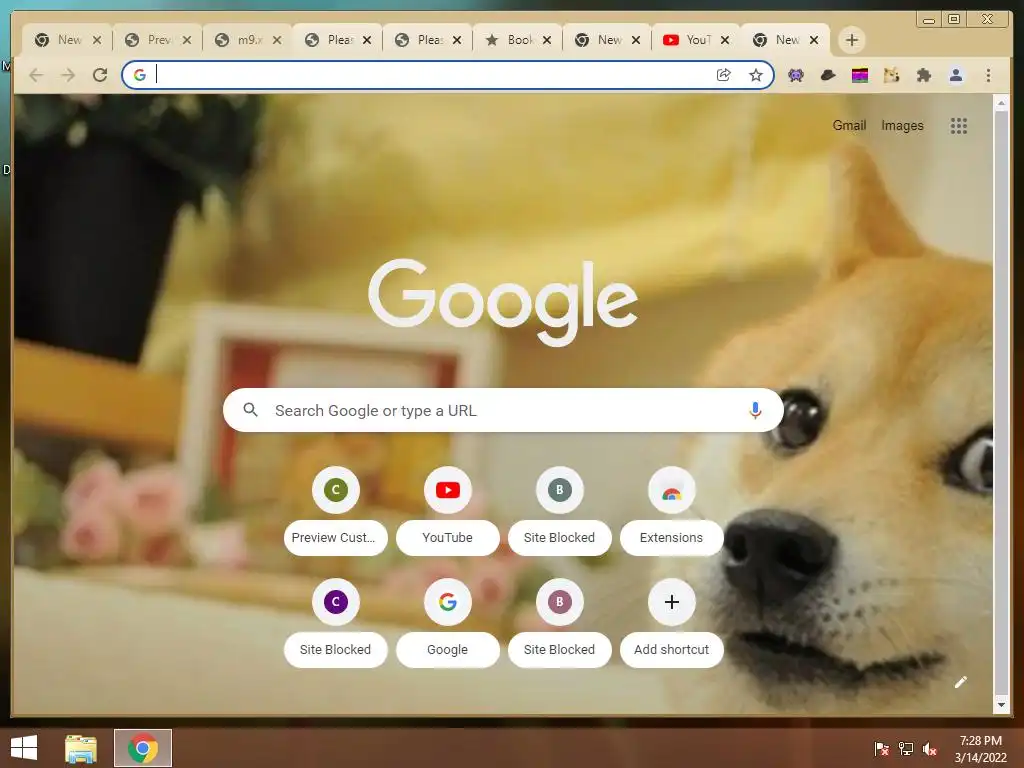1024x768 pixels.
Task: Share this page using the address bar icon
Action: [x=724, y=75]
